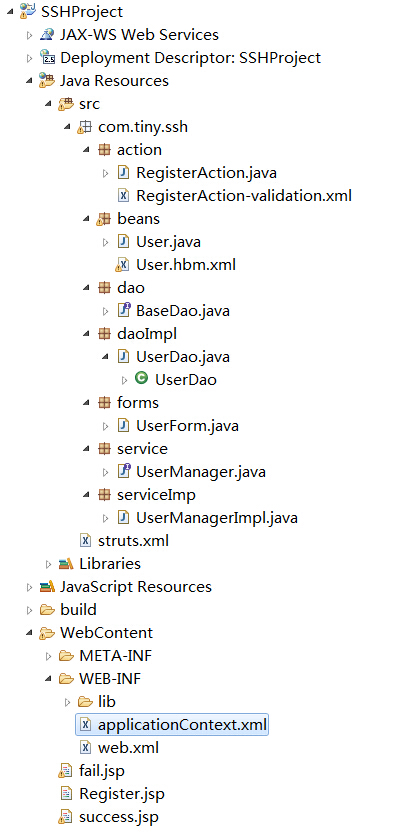The image size is (401, 835).
Task: Click the Deployment Descriptor icon
Action: 47,58
